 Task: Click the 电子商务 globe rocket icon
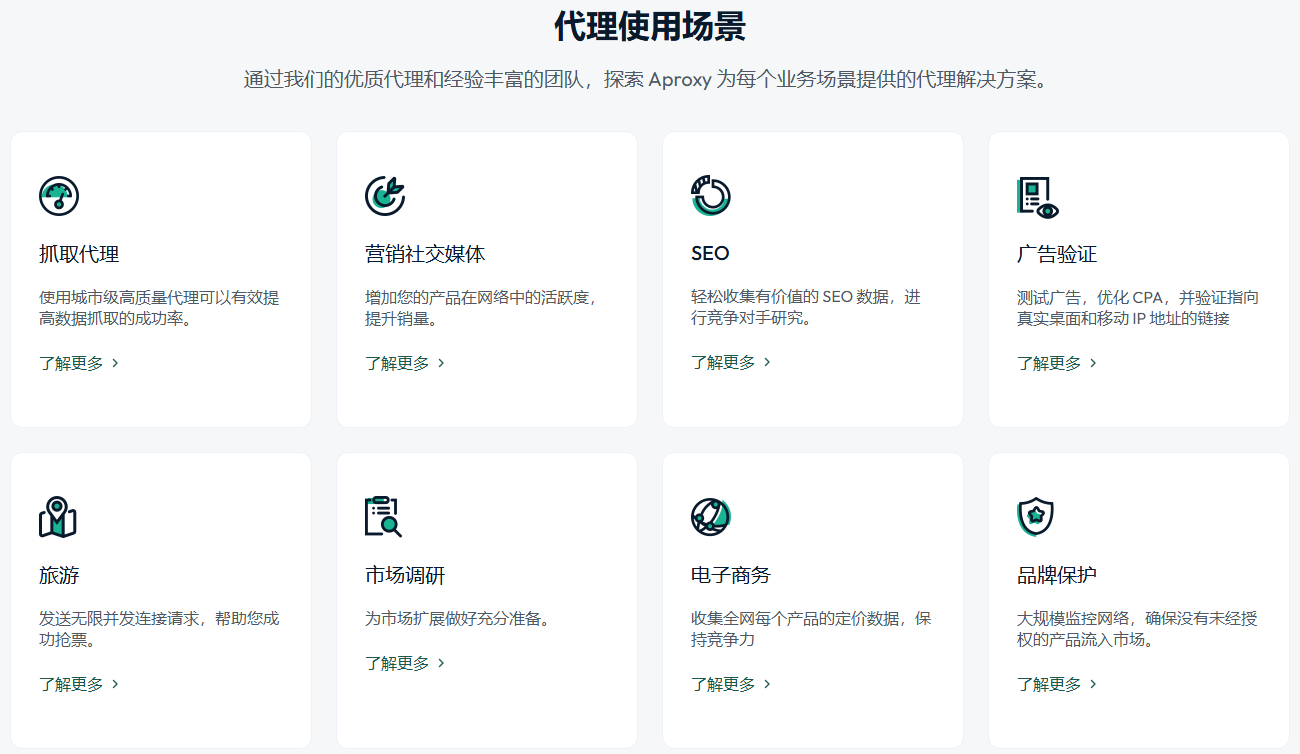(711, 517)
